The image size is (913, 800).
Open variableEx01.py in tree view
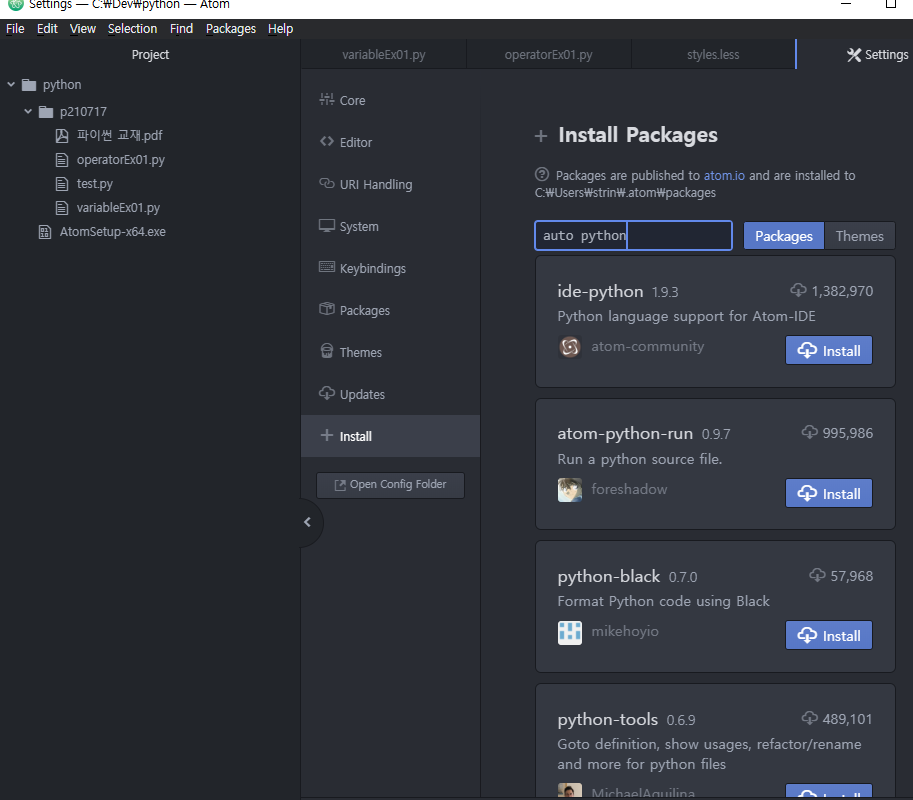(x=118, y=207)
